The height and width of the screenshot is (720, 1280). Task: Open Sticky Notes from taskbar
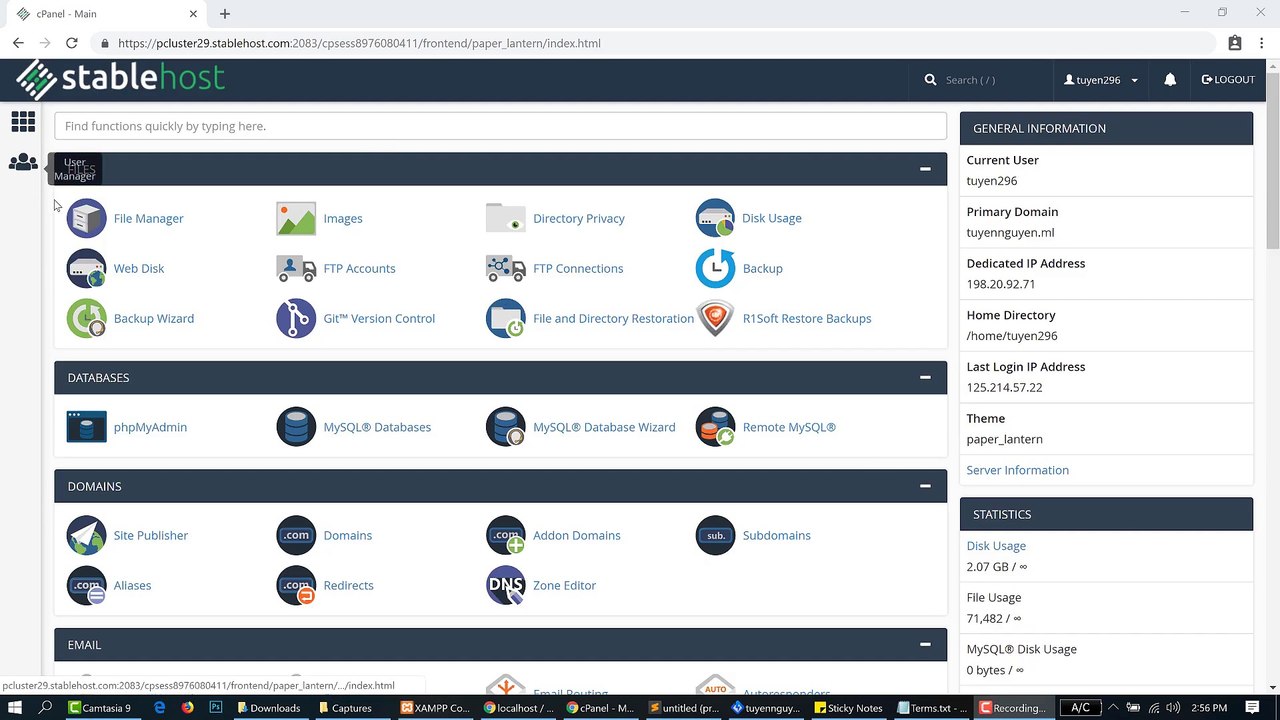pyautogui.click(x=848, y=708)
